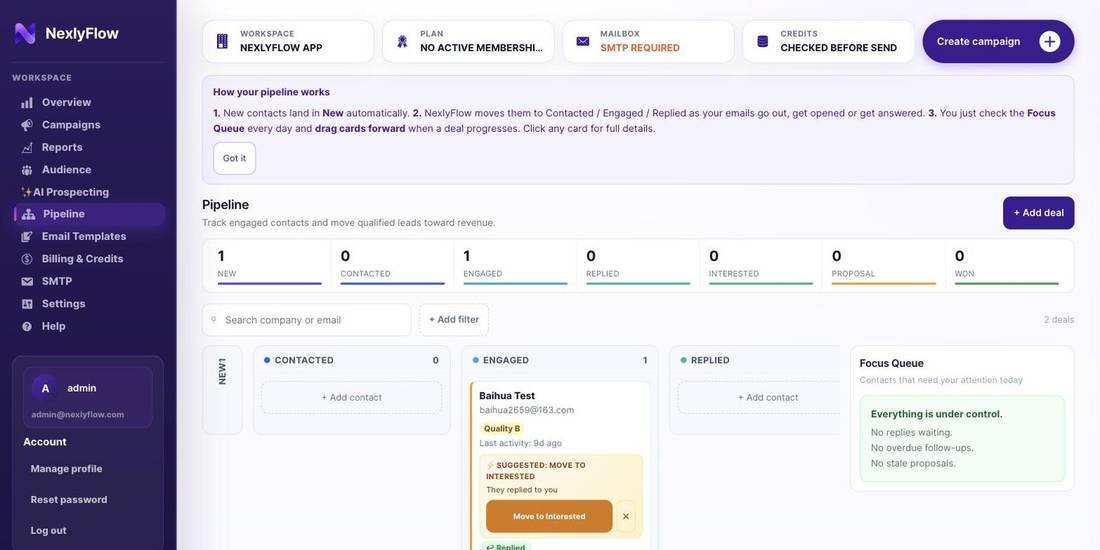Viewport: 1100px width, 550px height.
Task: Filter by the Won stage counter
Action: (x=1006, y=265)
